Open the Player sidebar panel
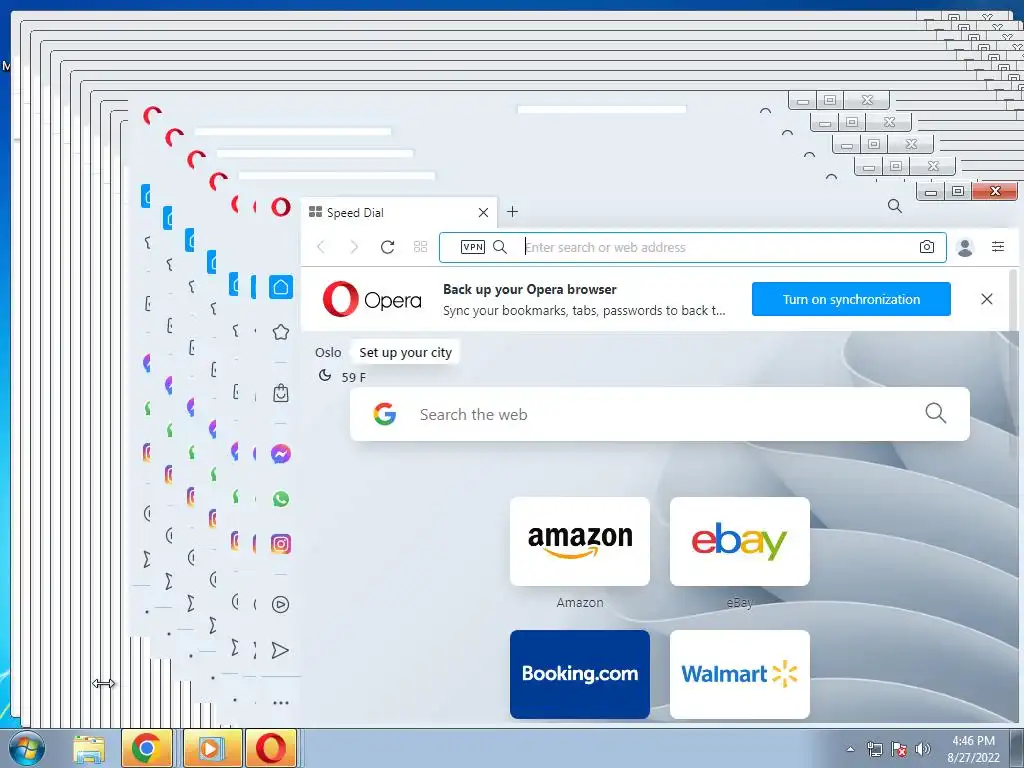 pos(281,605)
